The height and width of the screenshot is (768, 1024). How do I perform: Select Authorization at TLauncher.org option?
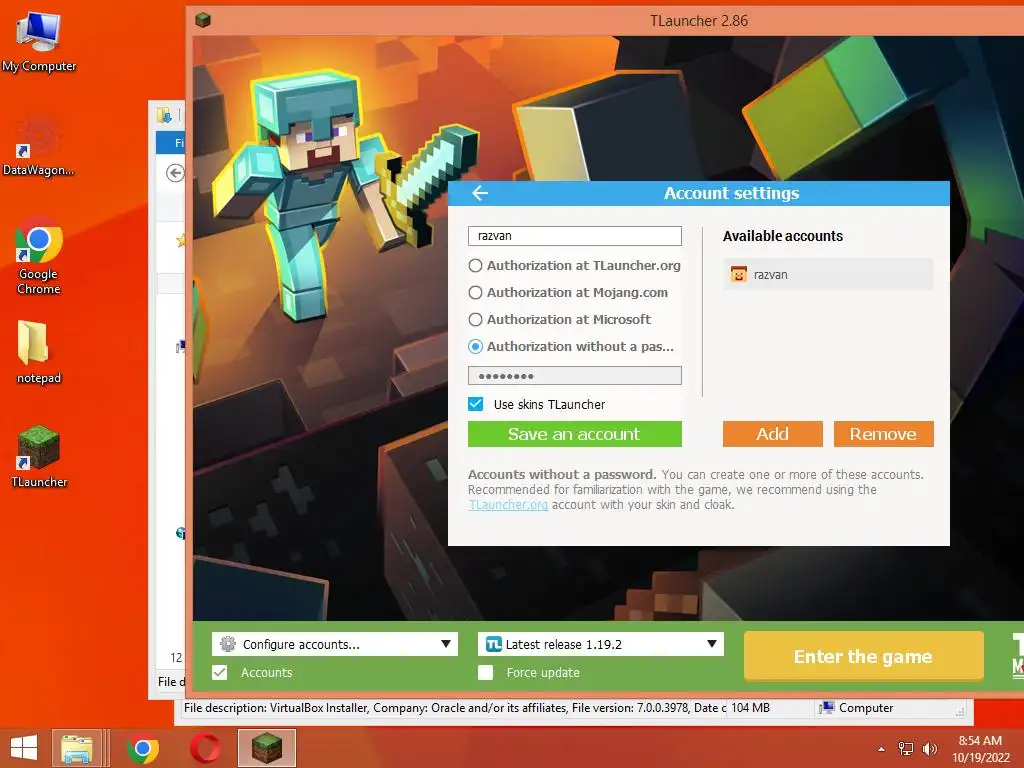coord(575,265)
